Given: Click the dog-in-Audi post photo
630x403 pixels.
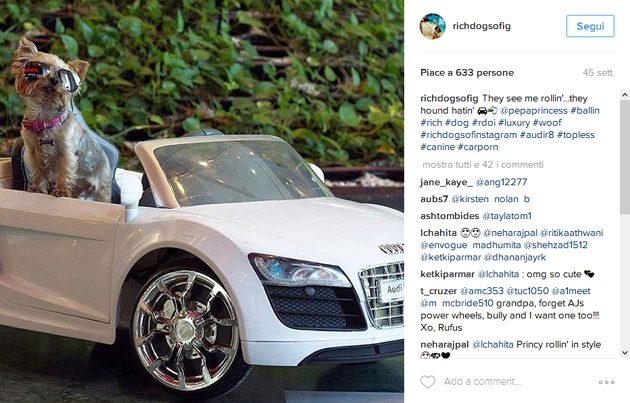Looking at the screenshot, I should pyautogui.click(x=202, y=201).
